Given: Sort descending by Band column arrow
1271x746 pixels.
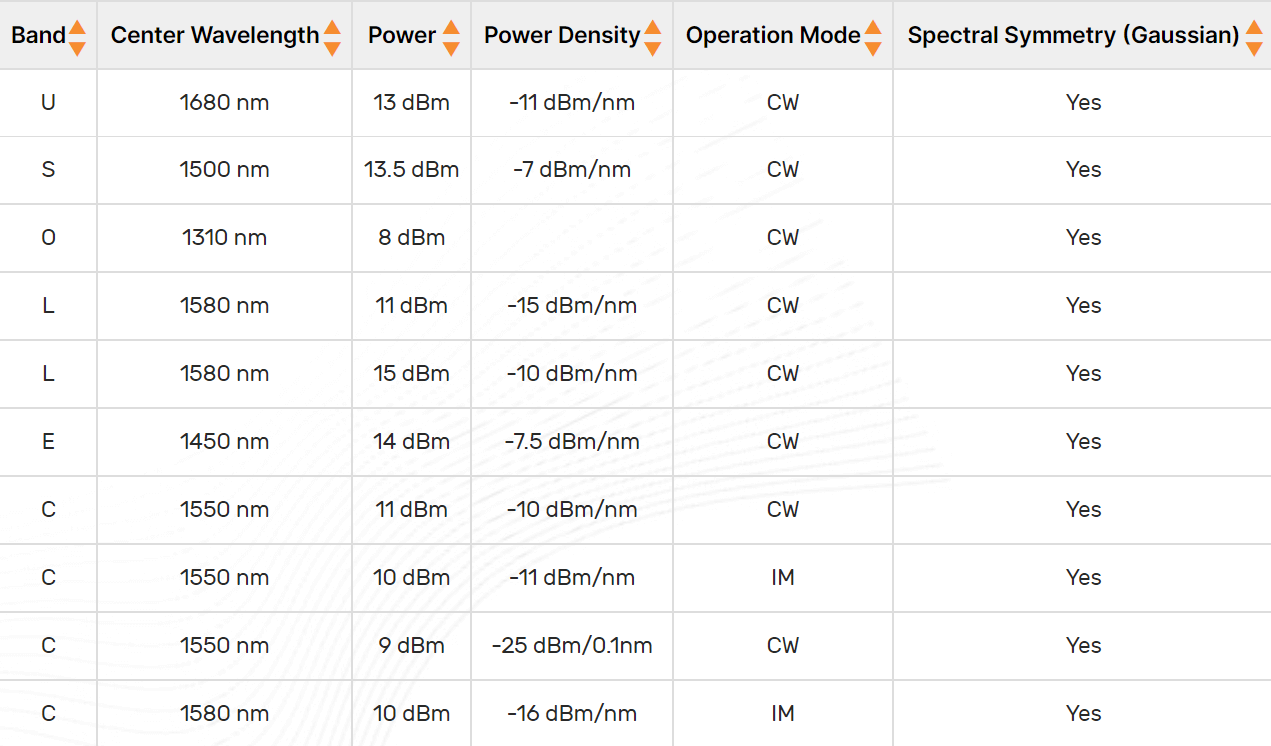Looking at the screenshot, I should pos(77,47).
